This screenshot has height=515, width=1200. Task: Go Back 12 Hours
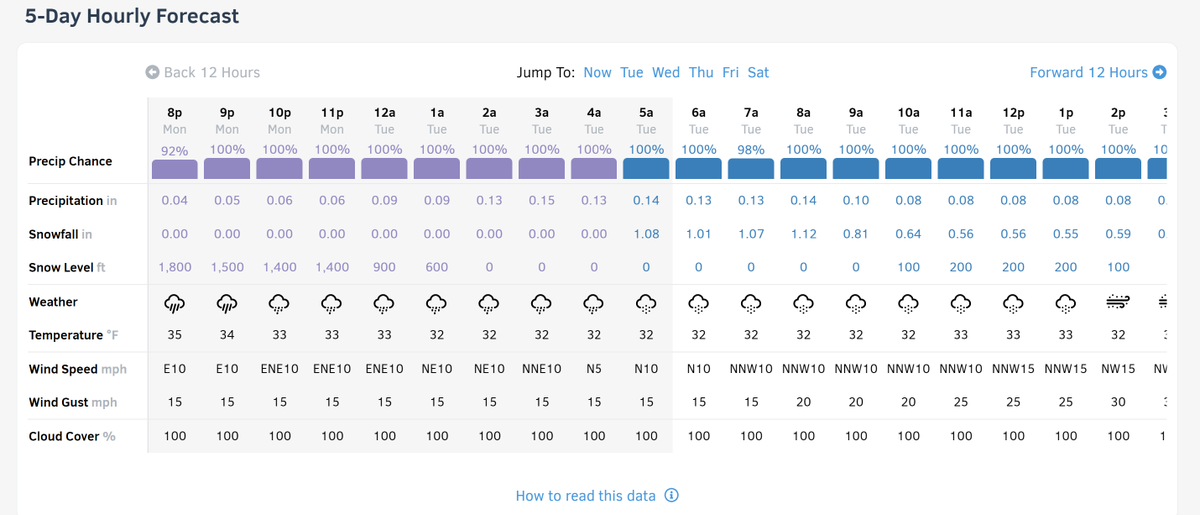pyautogui.click(x=203, y=72)
